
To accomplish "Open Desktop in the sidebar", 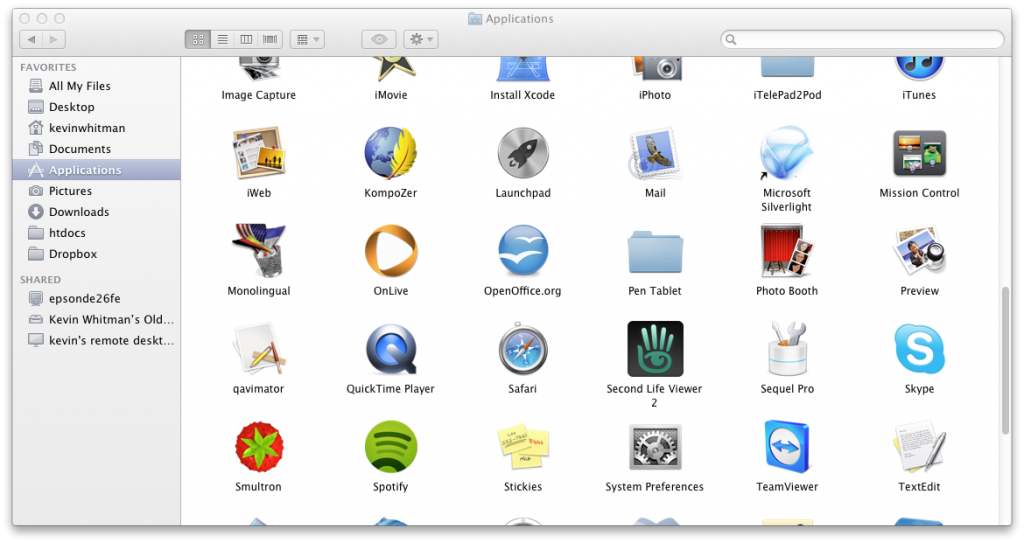I will [x=97, y=107].
